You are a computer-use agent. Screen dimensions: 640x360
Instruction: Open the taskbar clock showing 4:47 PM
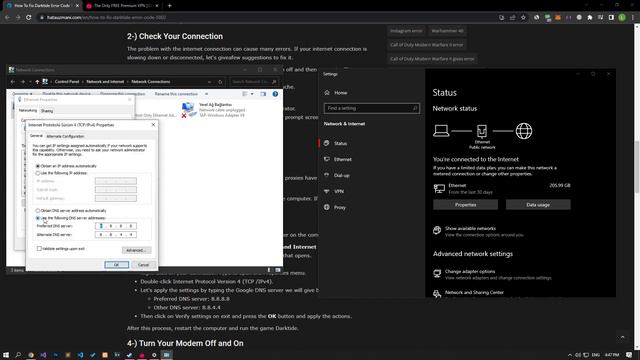(611, 355)
